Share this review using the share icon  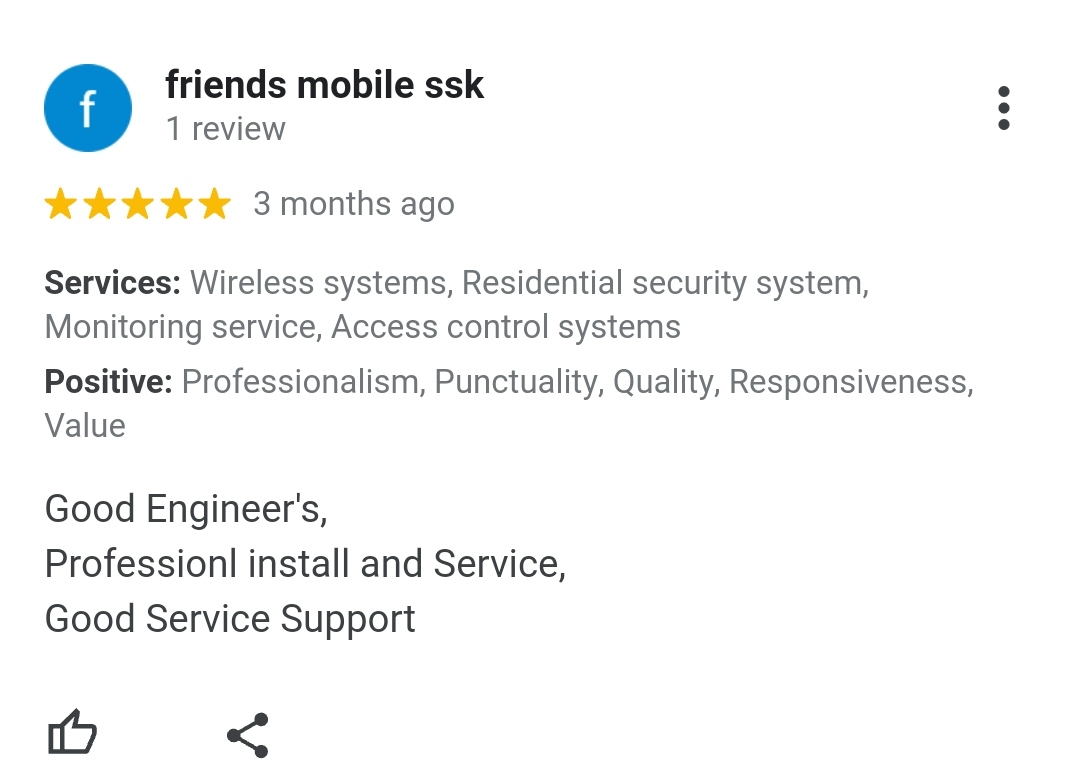pos(248,736)
